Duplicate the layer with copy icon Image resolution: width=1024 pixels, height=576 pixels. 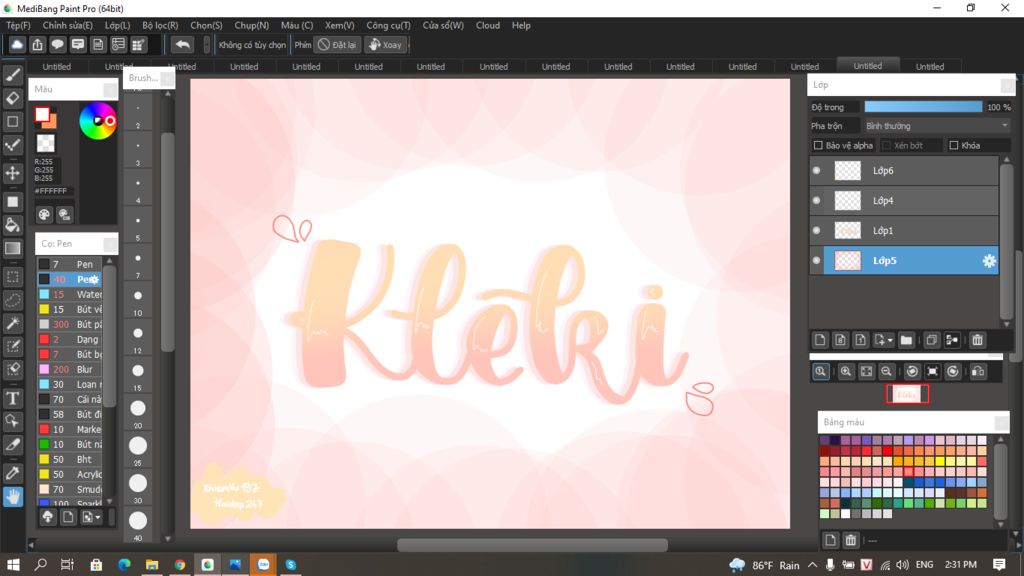[932, 340]
